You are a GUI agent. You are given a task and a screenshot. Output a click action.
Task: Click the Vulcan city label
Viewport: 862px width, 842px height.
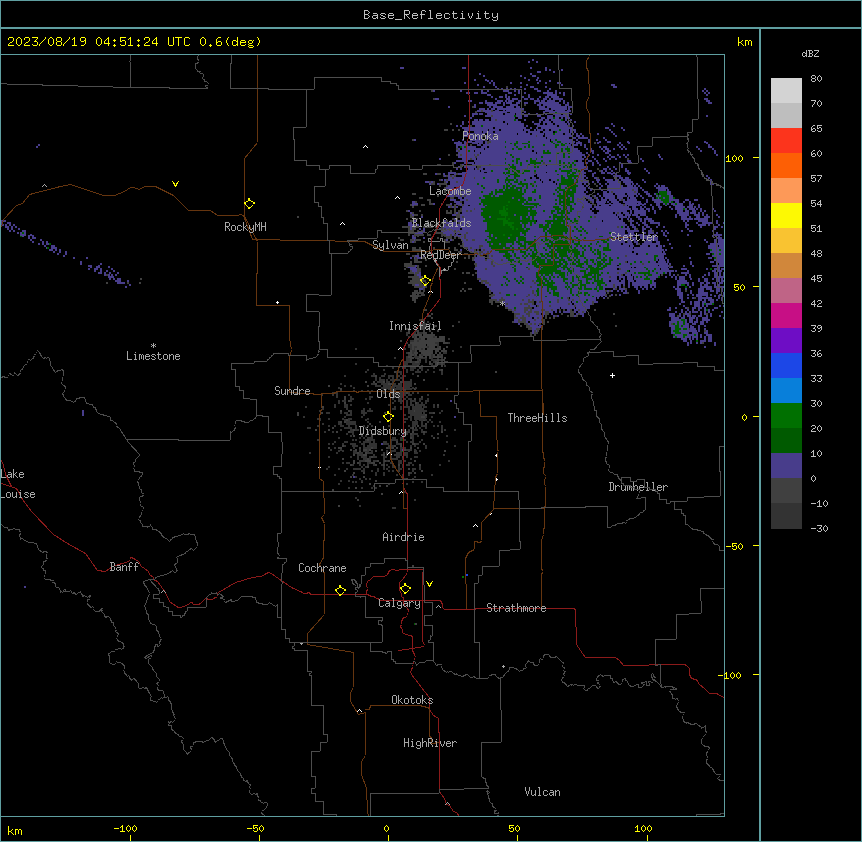point(542,792)
